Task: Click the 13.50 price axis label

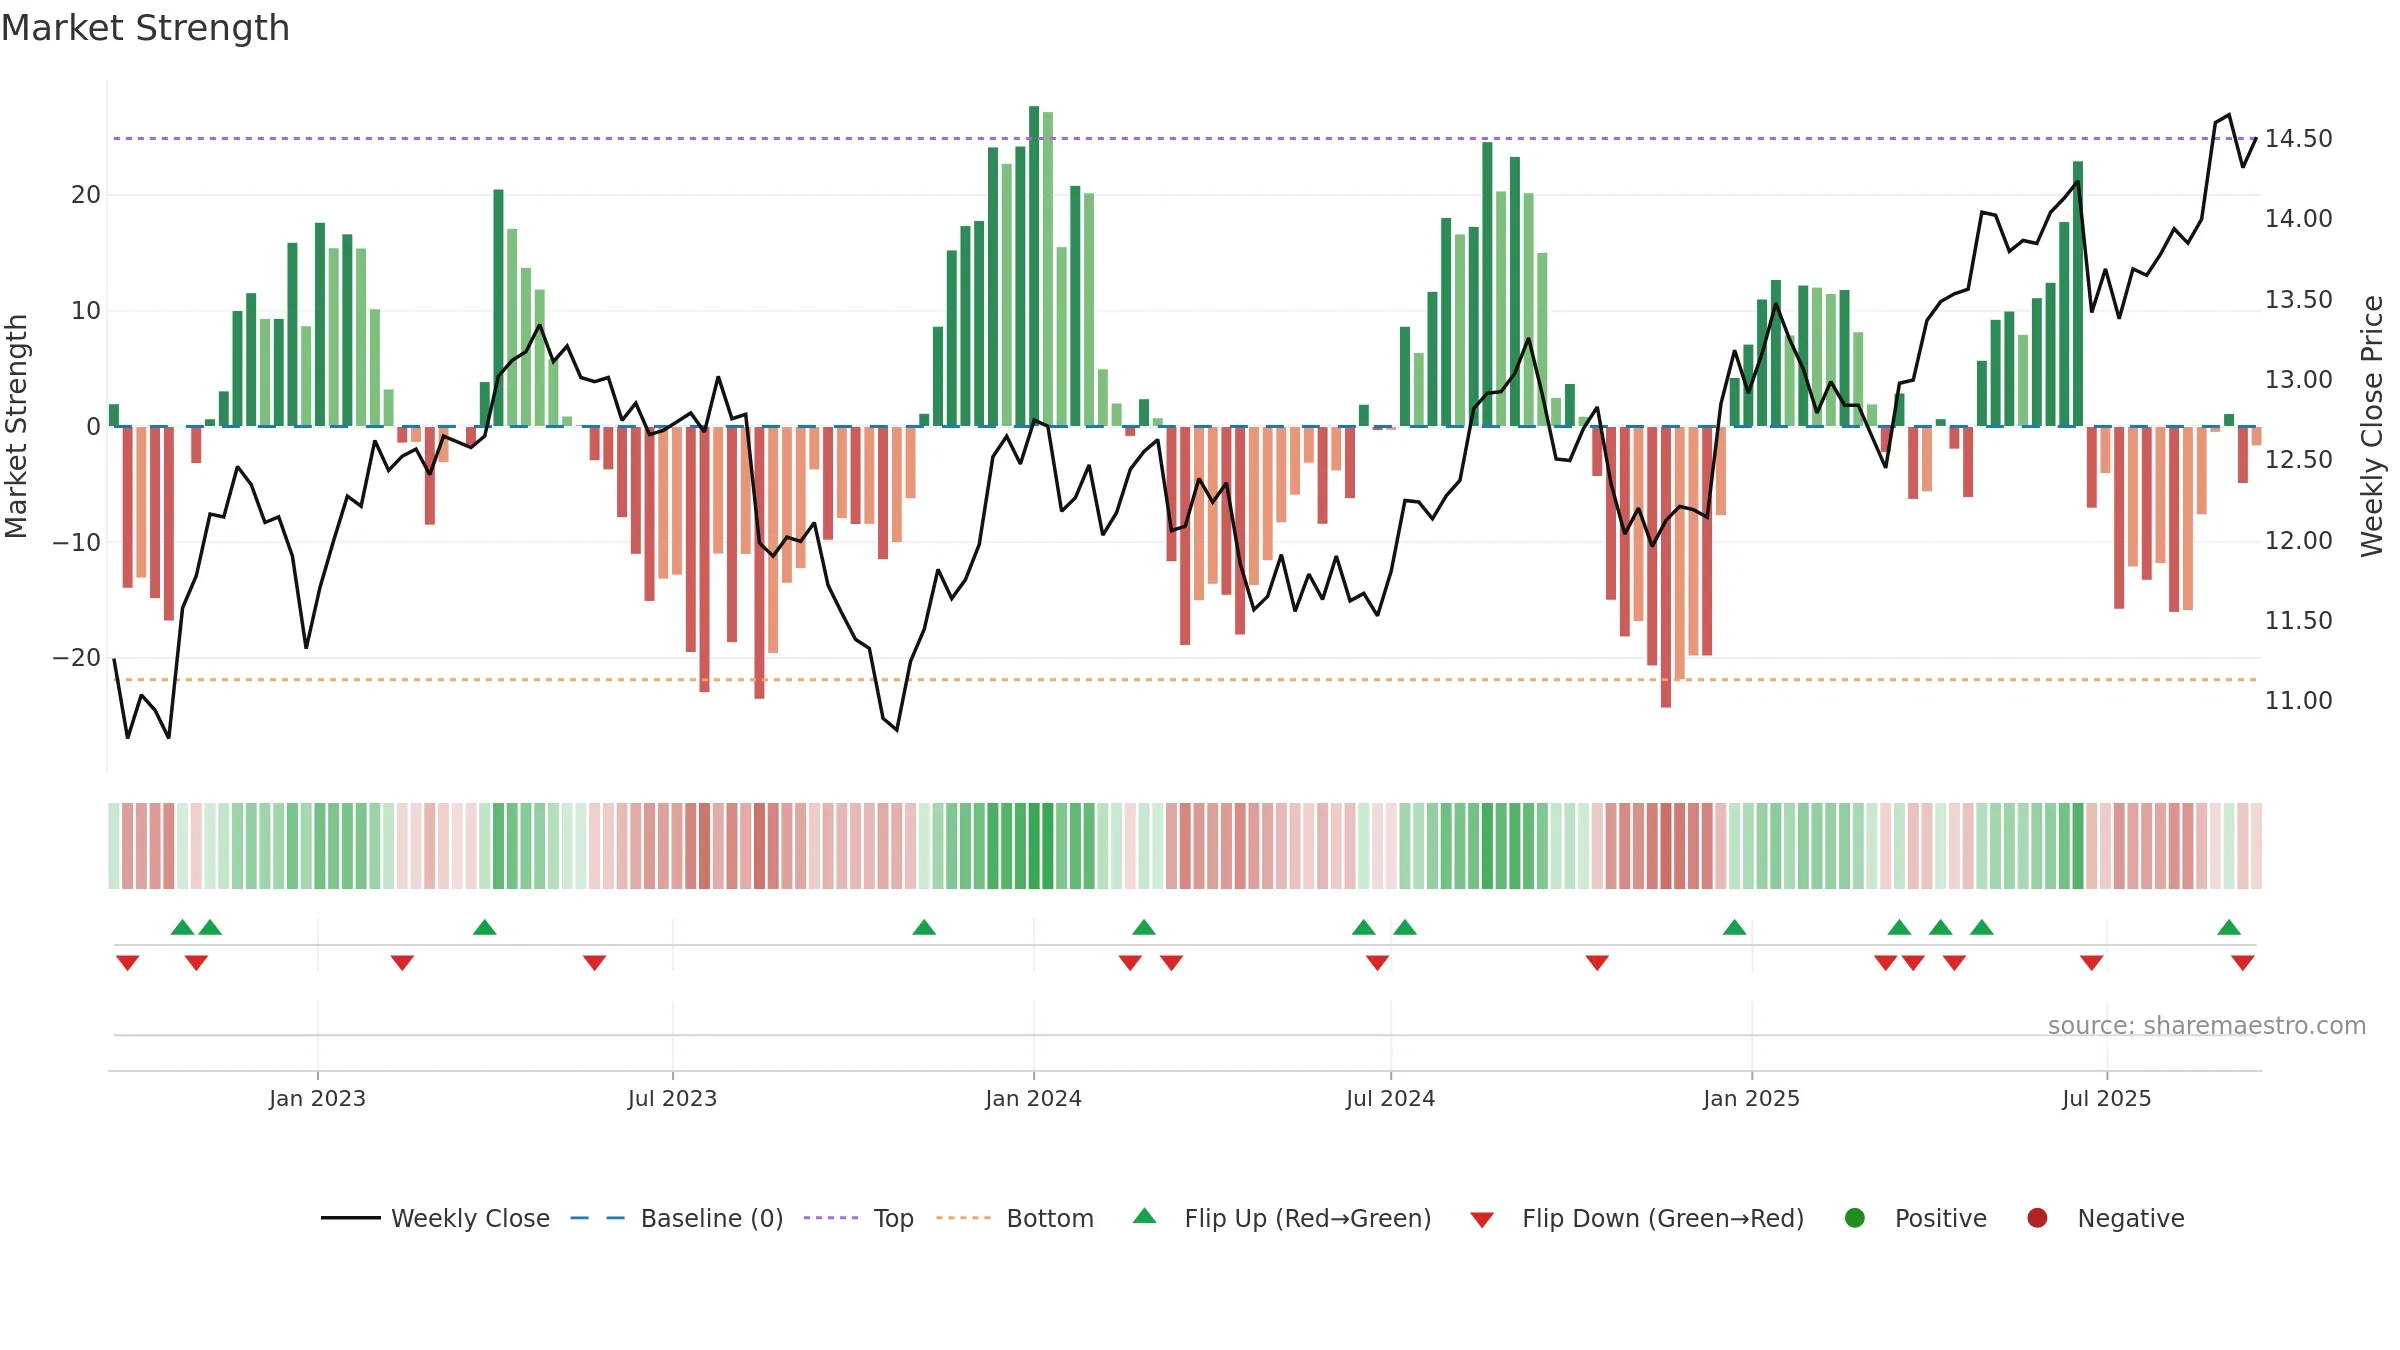Action: 2298,300
